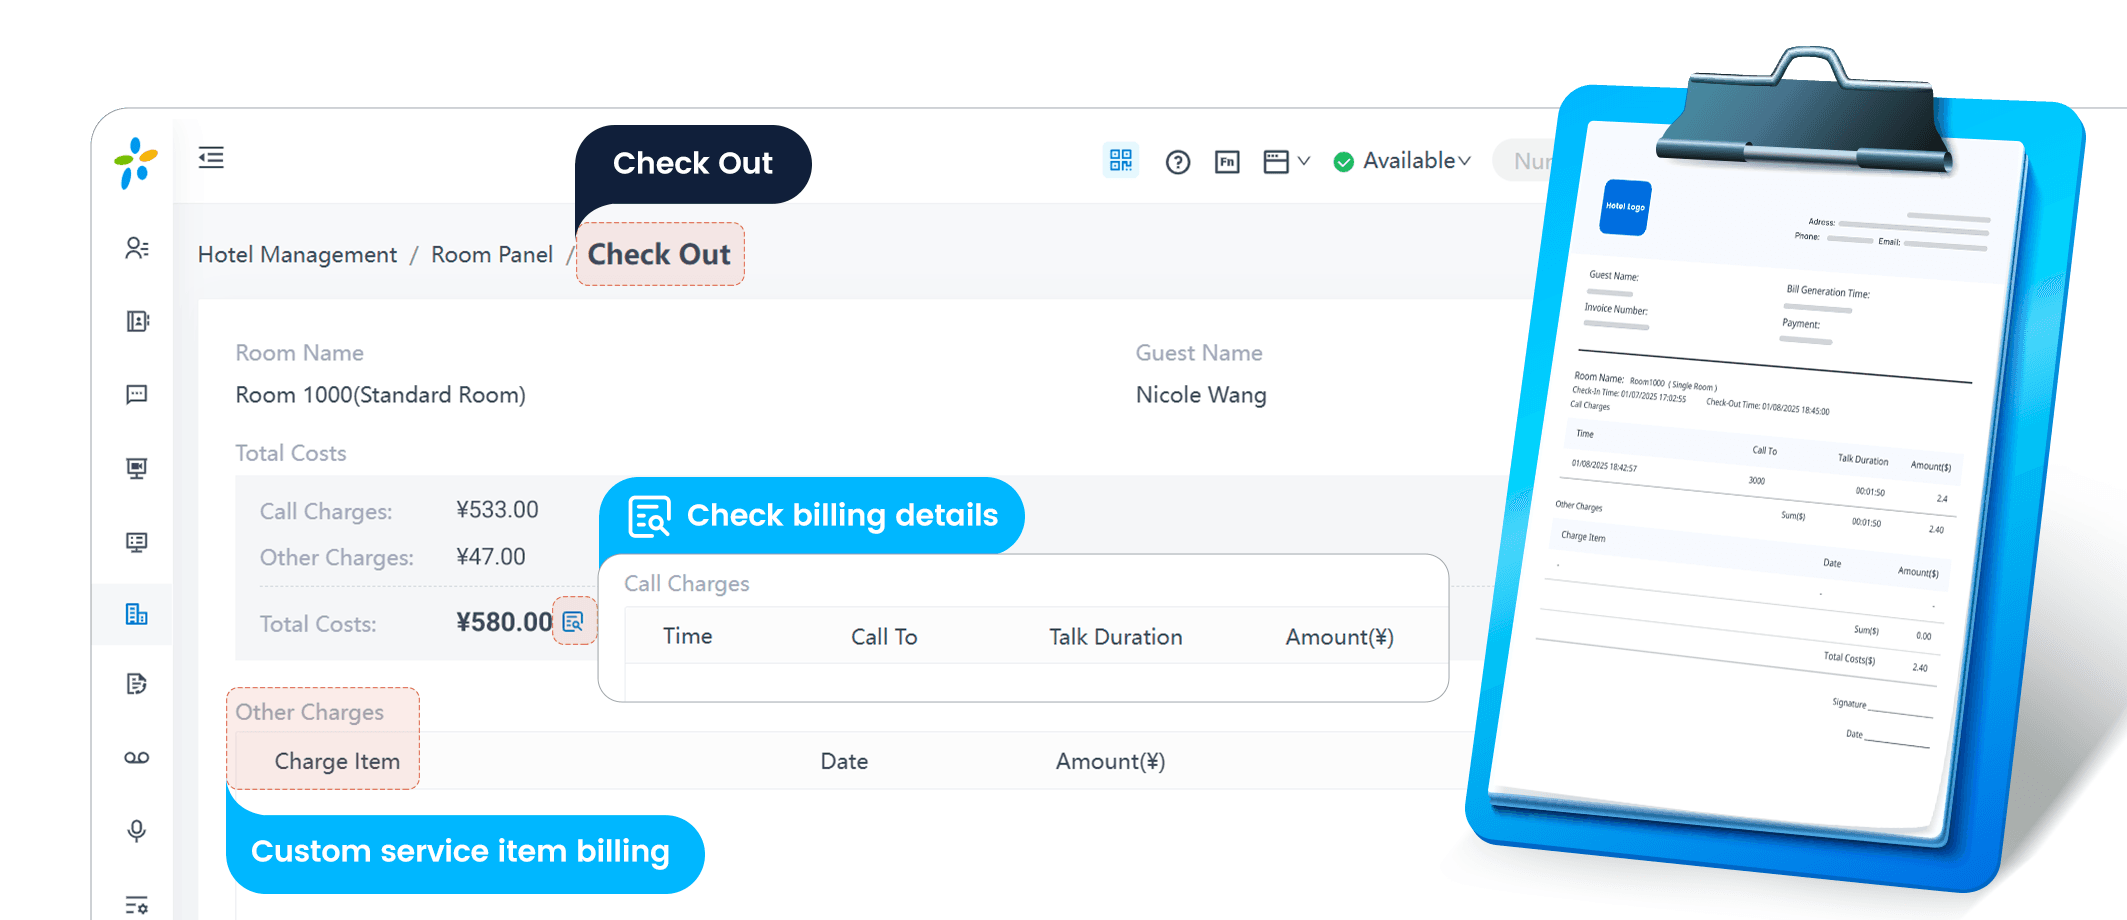Click the Talk Duration column header
Viewport: 2127px width, 920px height.
(1116, 637)
